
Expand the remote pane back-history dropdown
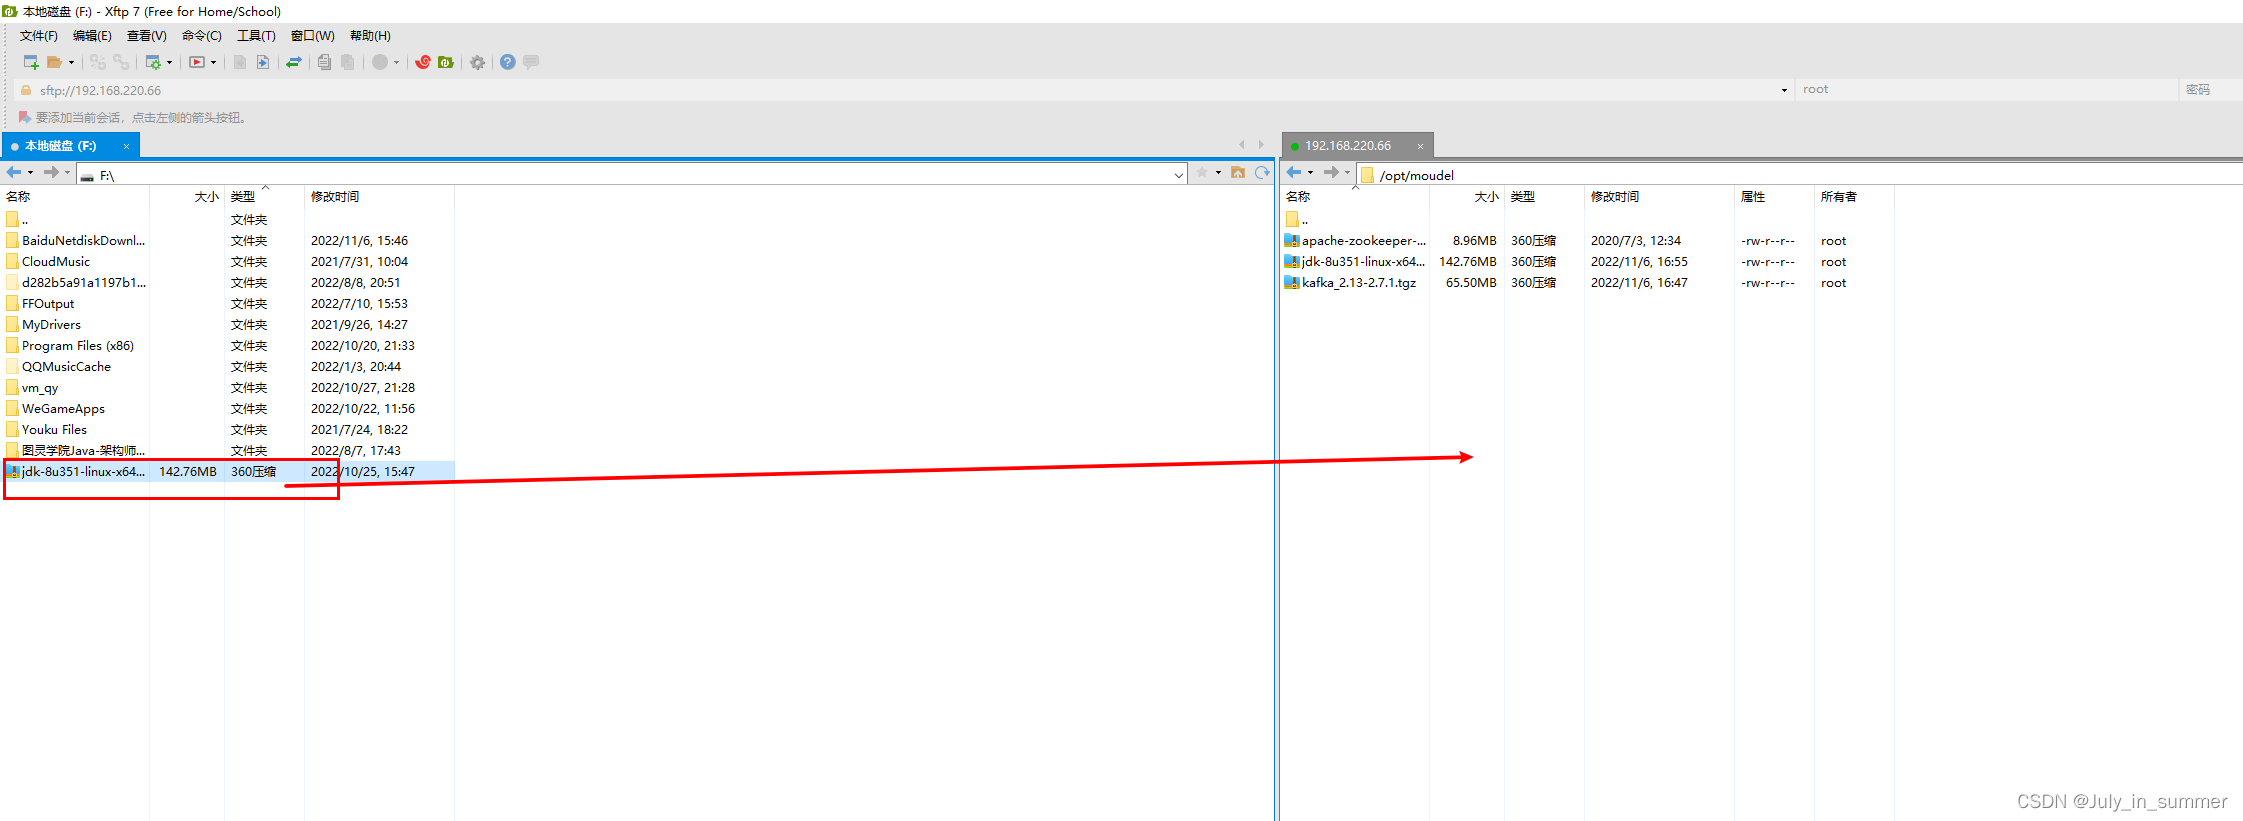(x=1311, y=172)
